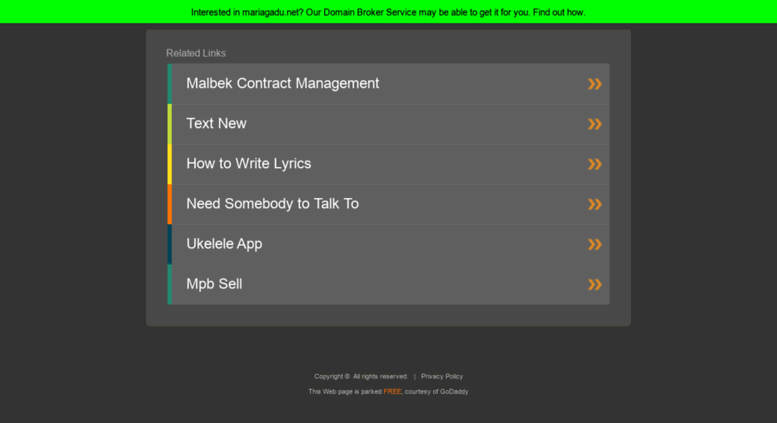Click the yellow color bar beside How to Write Lyrics
777x423 pixels.
(x=169, y=164)
